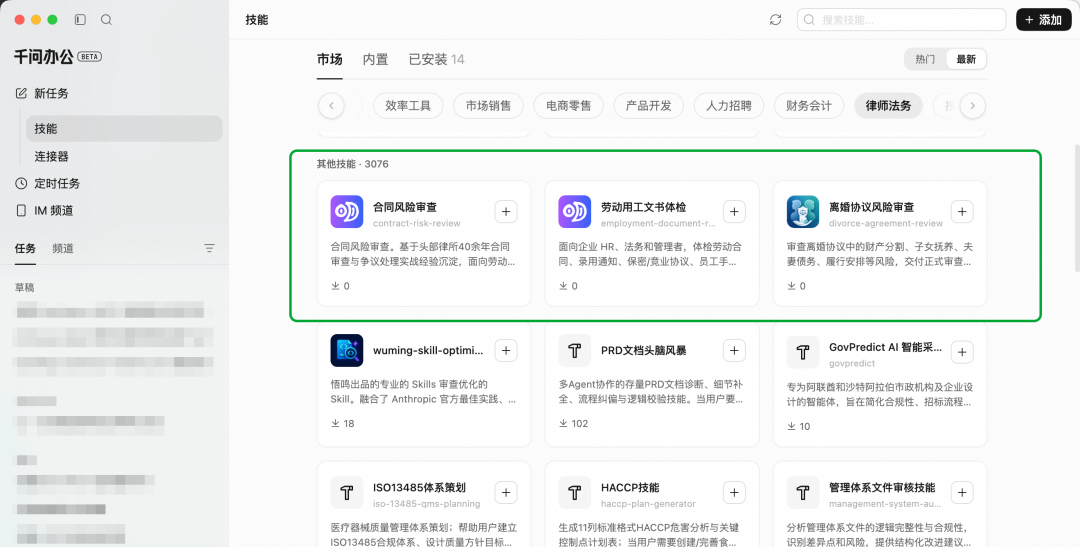
Task: Add GovPredict AI skill with plus
Action: pyautogui.click(x=962, y=352)
